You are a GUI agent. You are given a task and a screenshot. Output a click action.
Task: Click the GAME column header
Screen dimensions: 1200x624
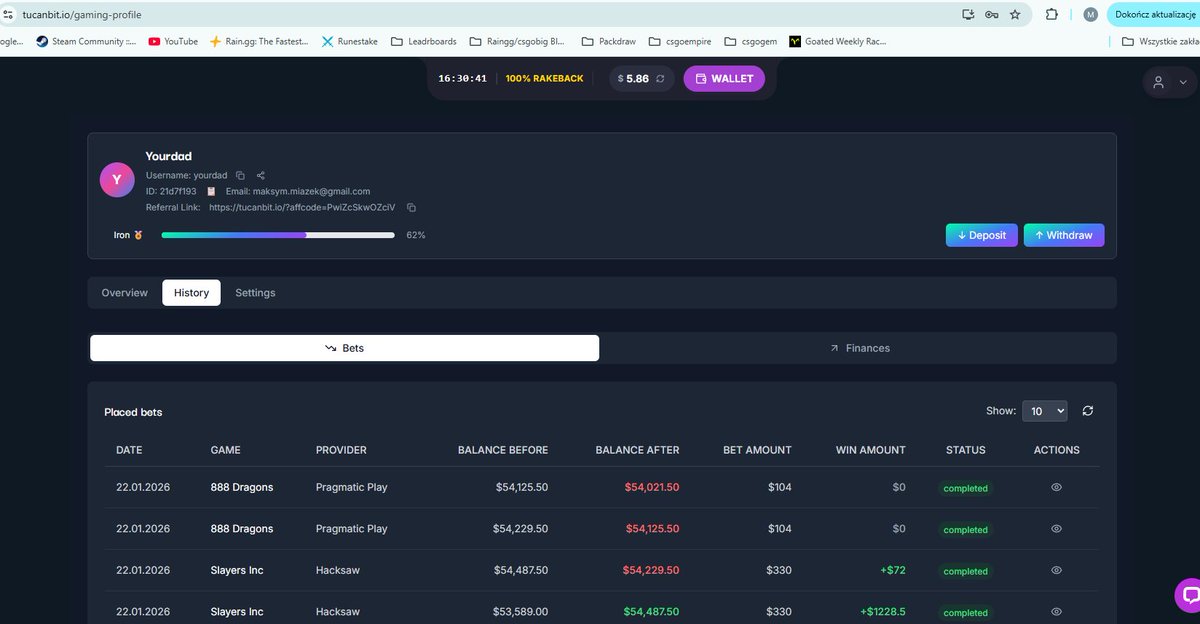click(x=226, y=450)
